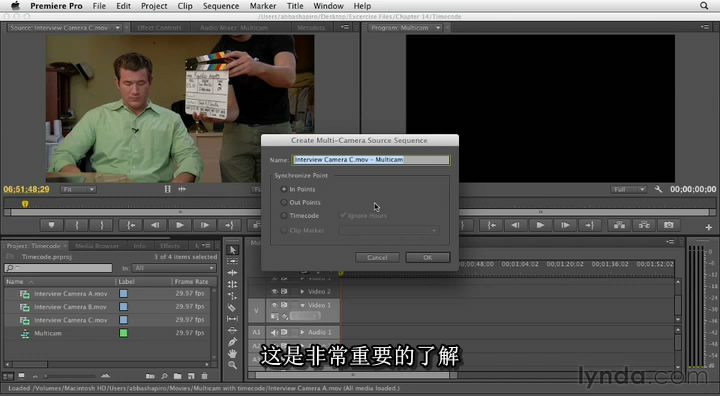
Task: Toggle sync lock on Video 1 track
Action: point(284,305)
